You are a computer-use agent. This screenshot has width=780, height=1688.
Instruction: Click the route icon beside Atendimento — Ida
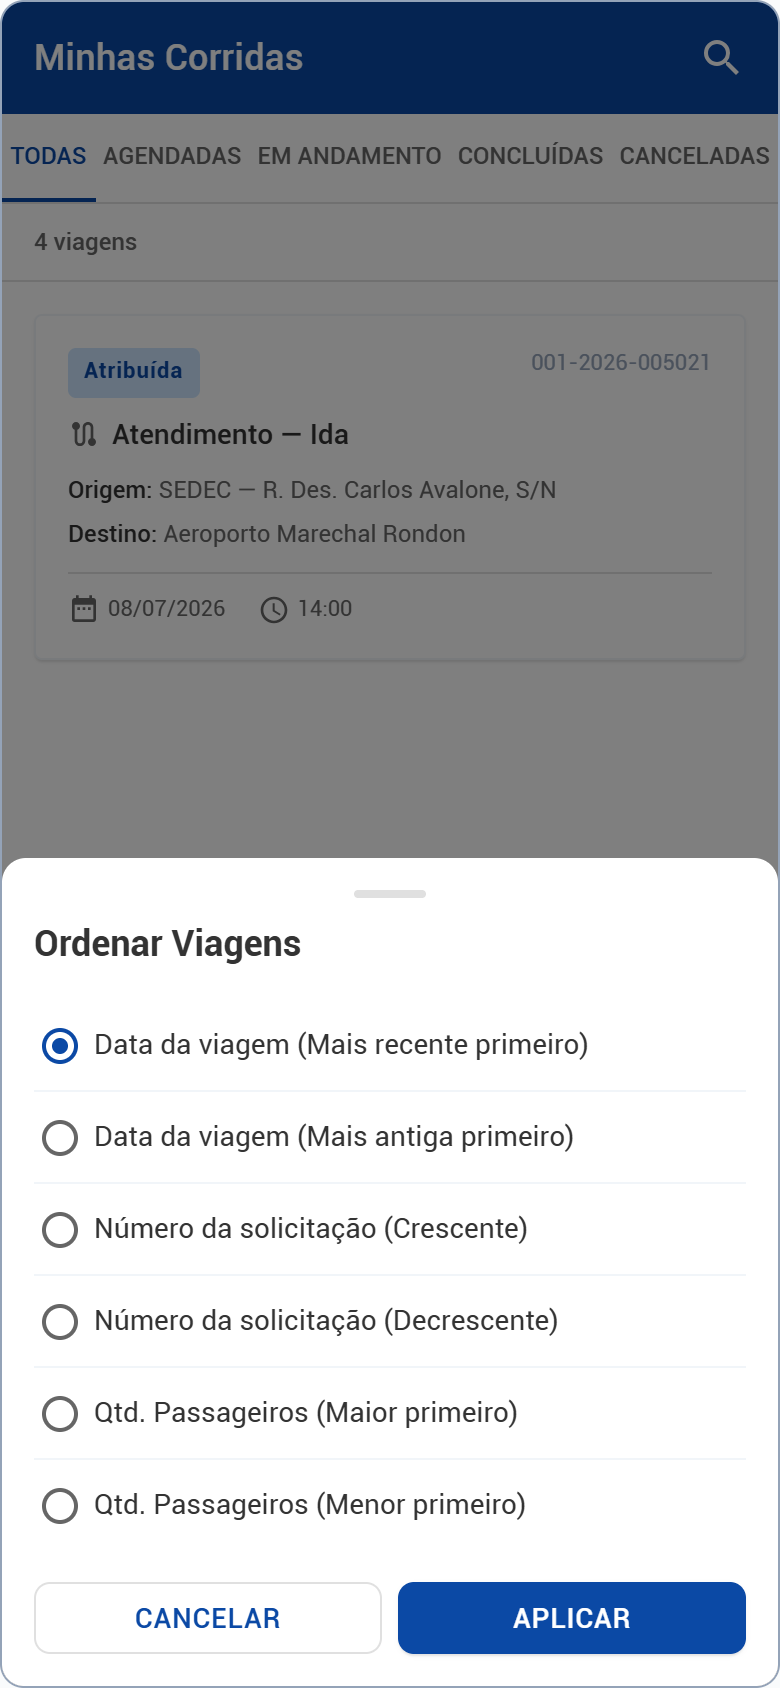(84, 434)
